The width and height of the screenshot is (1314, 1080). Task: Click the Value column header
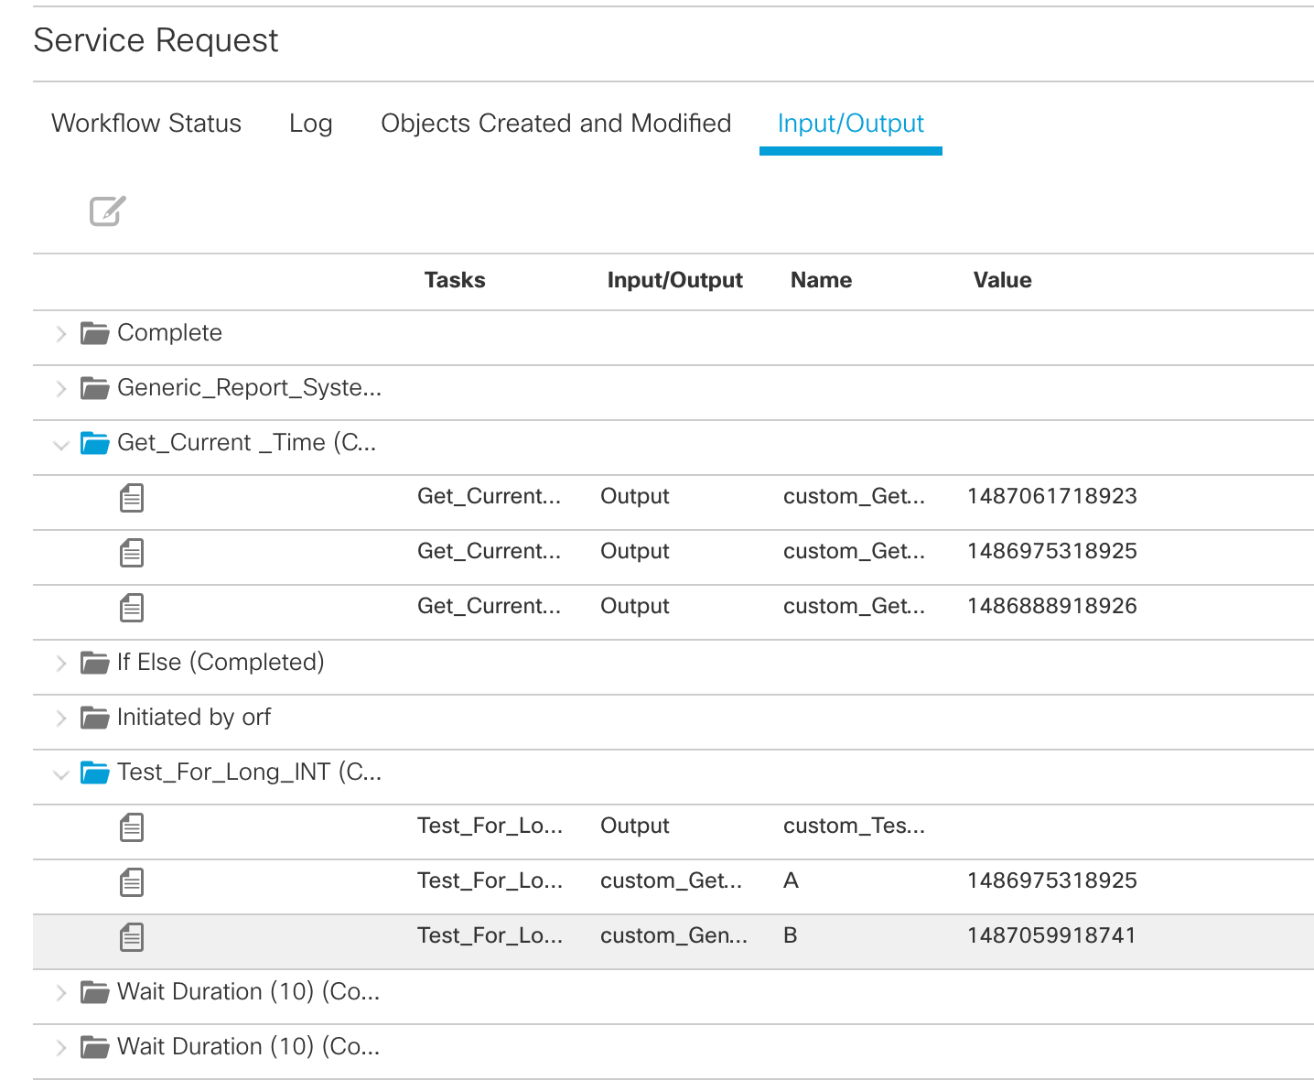click(x=1003, y=280)
